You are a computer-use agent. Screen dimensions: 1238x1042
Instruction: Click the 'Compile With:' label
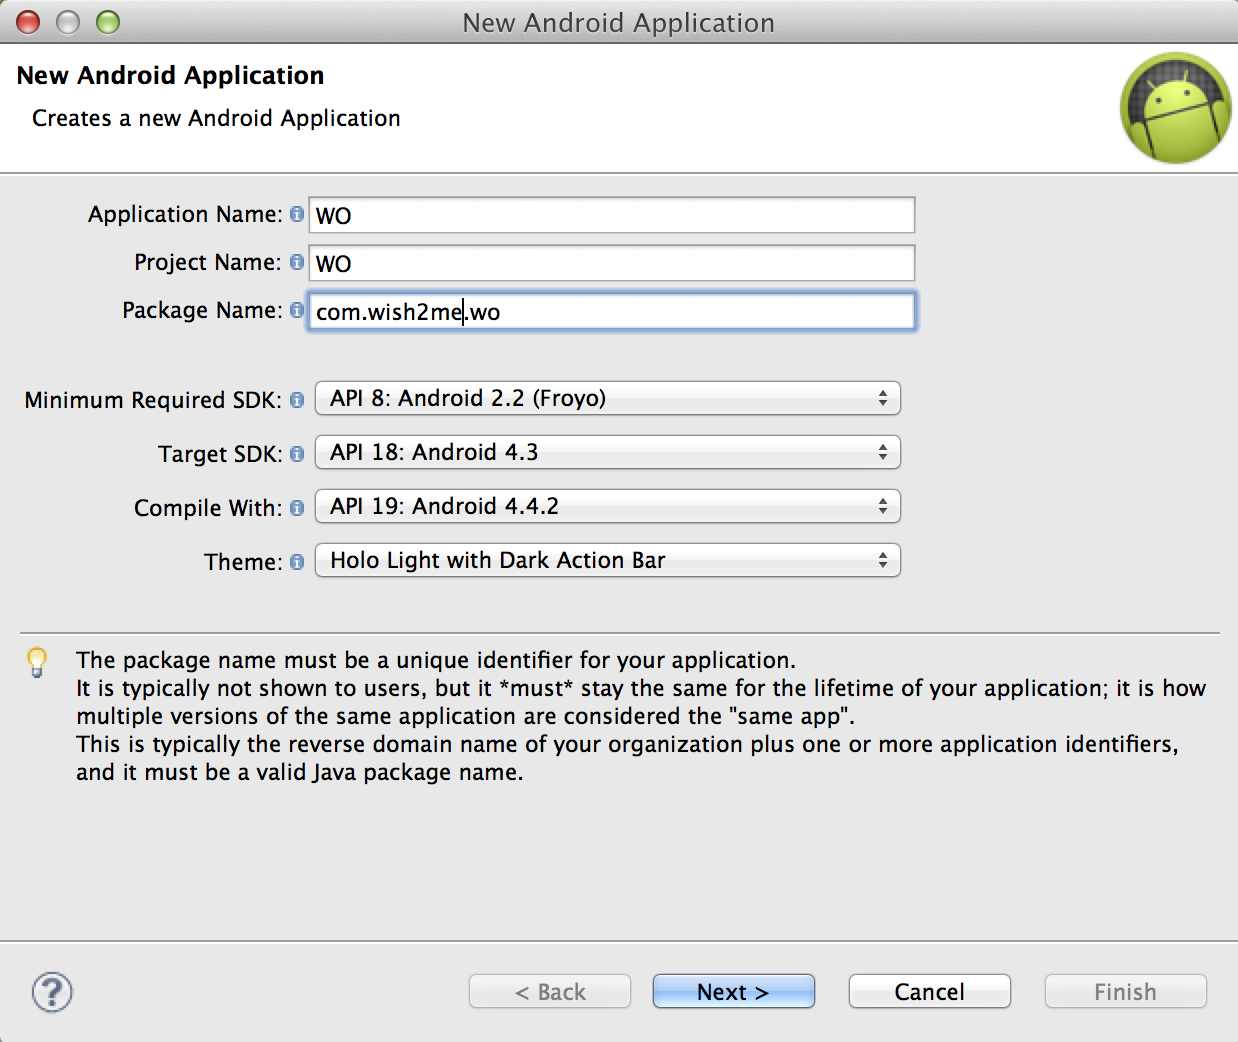click(x=208, y=508)
